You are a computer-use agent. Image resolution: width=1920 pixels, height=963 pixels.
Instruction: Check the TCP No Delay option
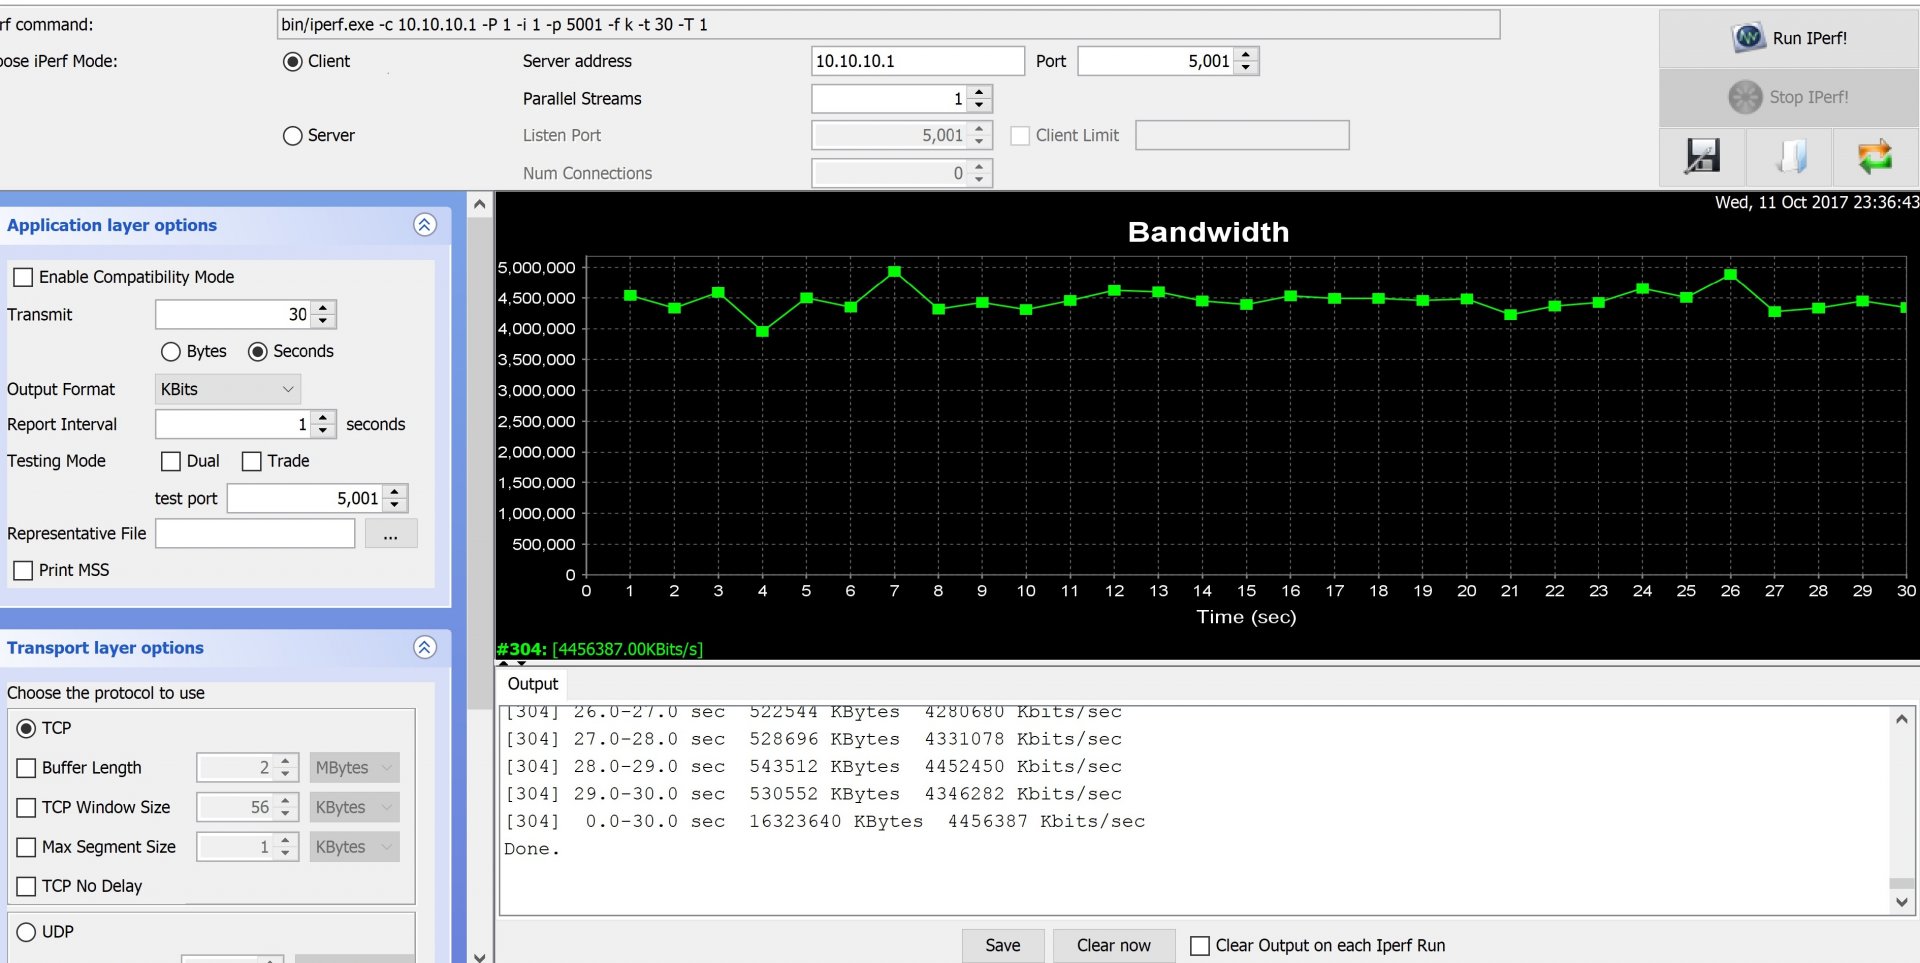point(27,886)
